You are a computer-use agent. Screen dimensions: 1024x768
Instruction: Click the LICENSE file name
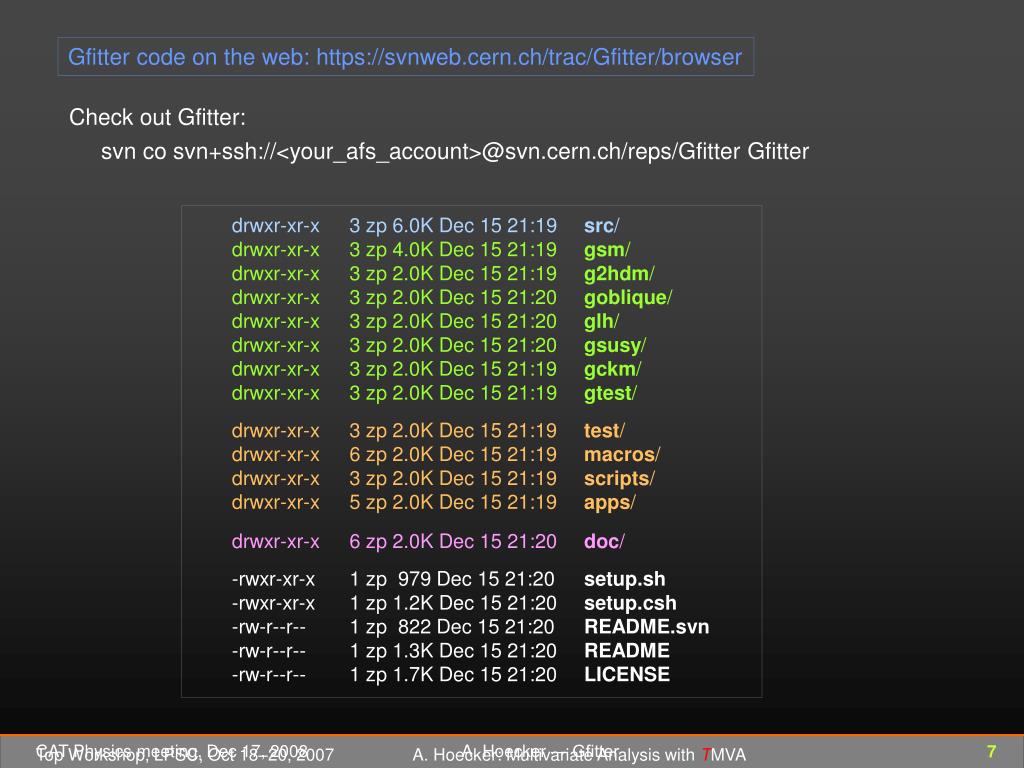click(626, 675)
